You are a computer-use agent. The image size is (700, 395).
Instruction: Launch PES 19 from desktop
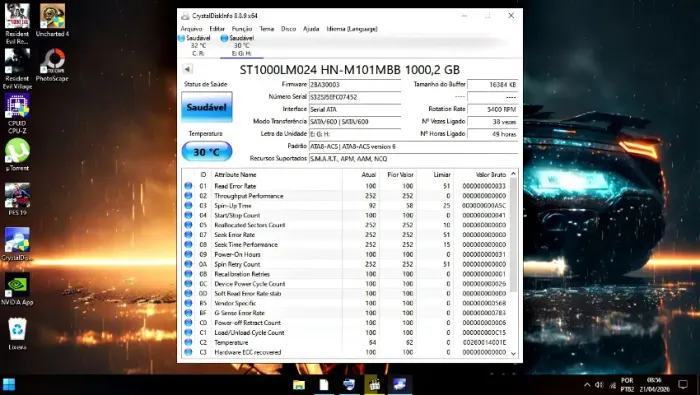click(17, 200)
